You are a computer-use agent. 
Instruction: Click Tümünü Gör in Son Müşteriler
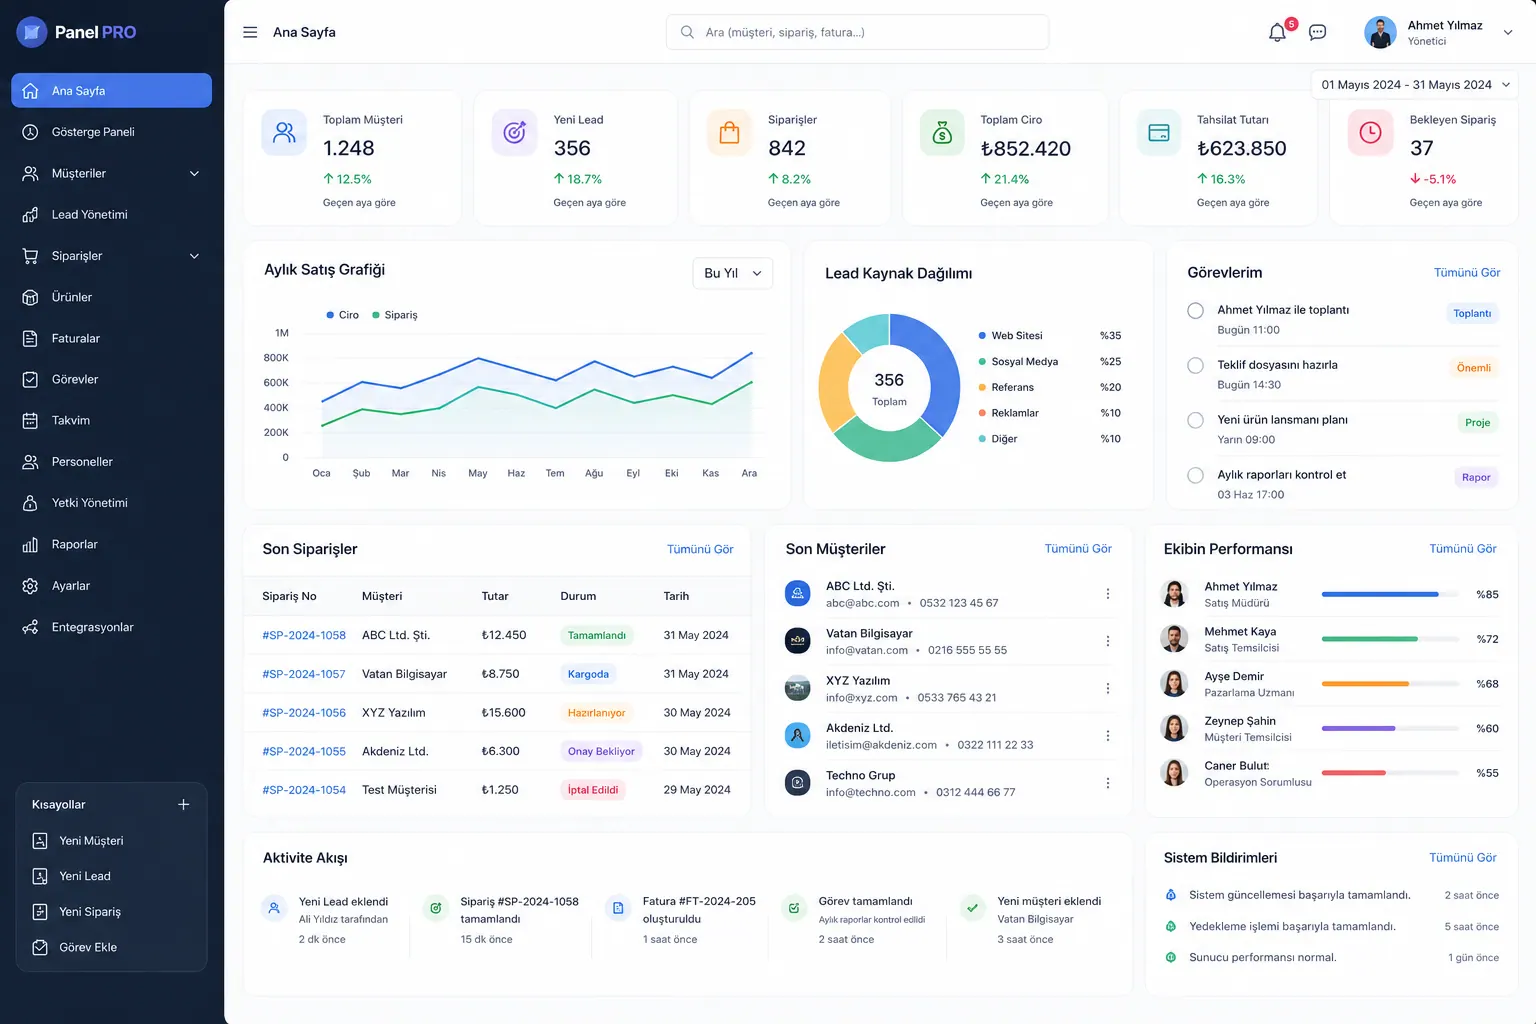1078,549
